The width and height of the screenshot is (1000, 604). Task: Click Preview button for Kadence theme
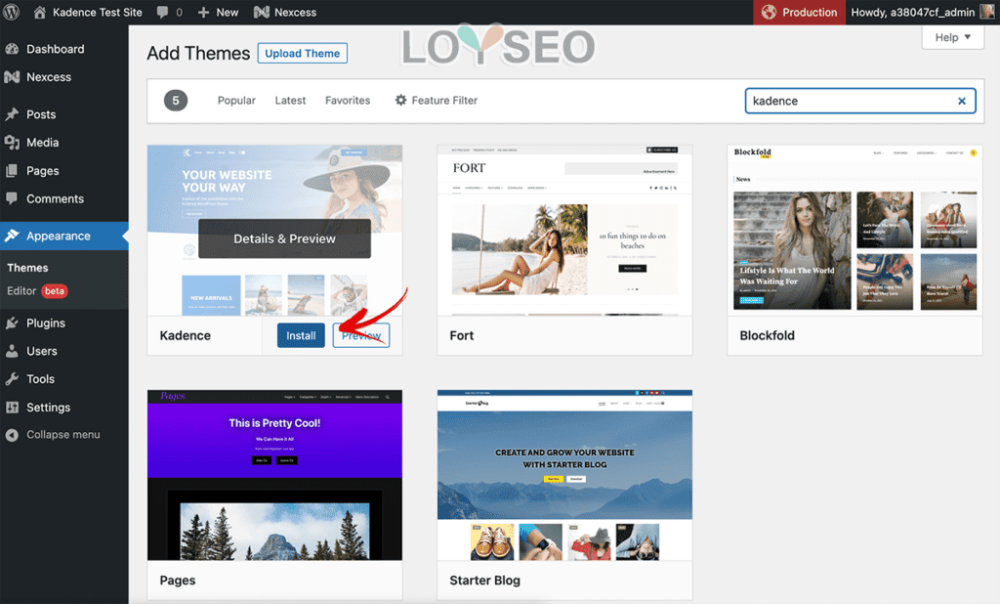361,335
